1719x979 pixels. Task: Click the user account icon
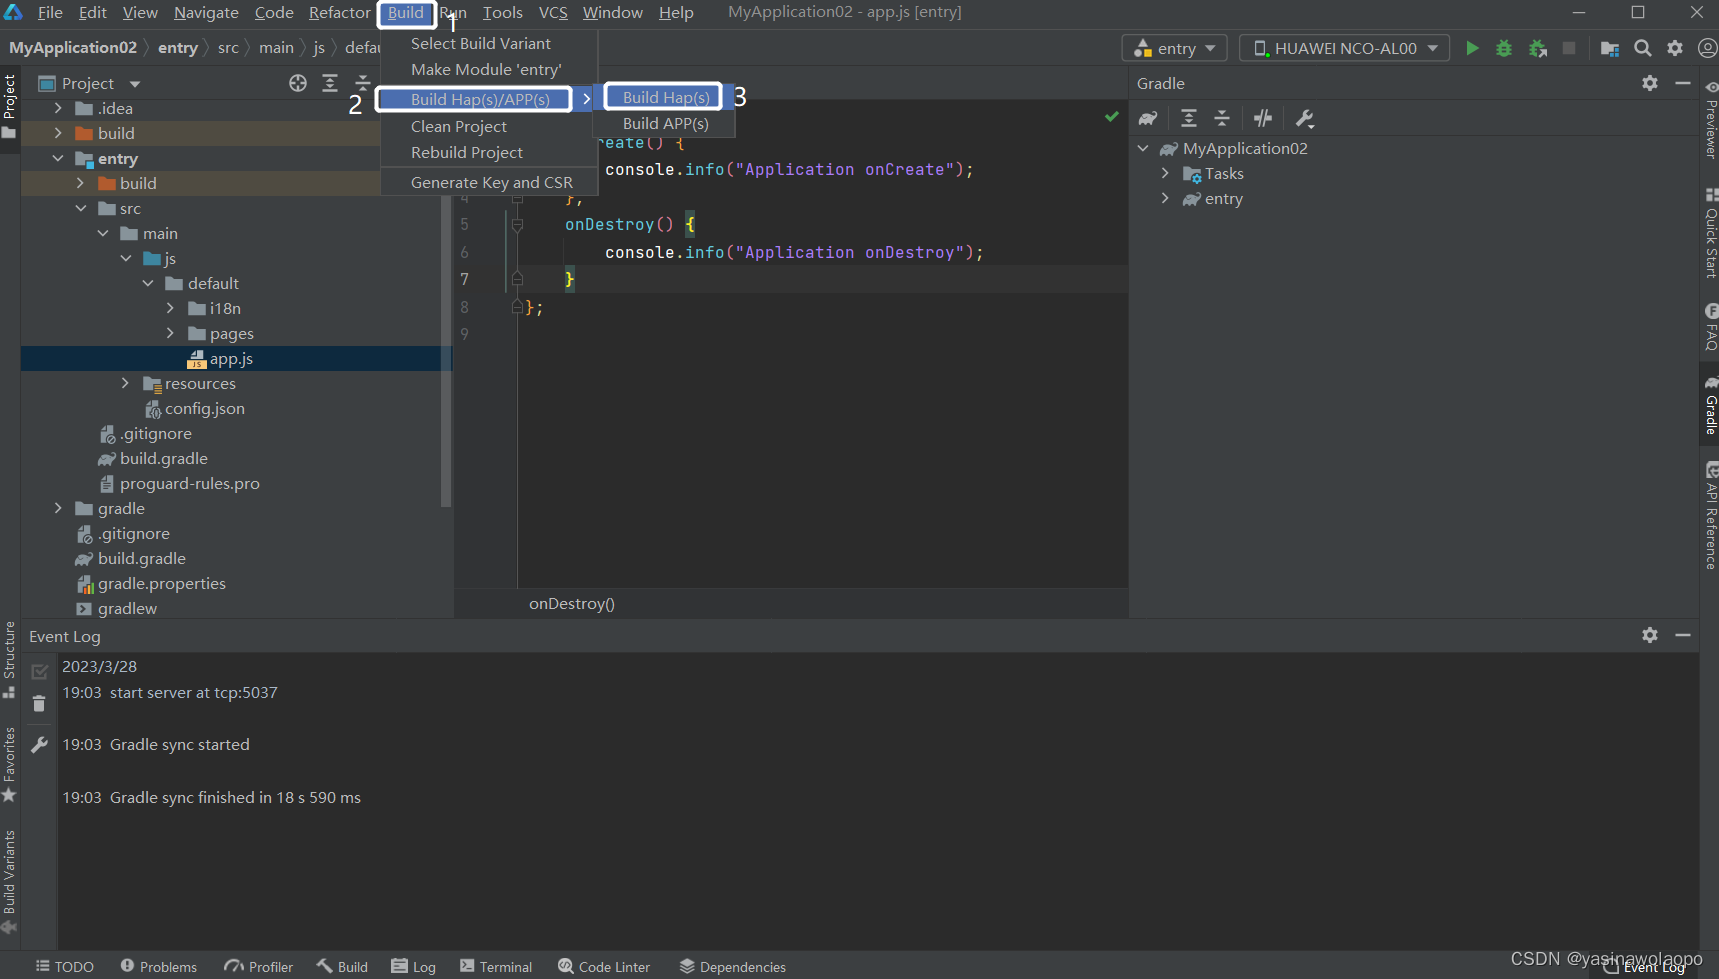pos(1707,48)
